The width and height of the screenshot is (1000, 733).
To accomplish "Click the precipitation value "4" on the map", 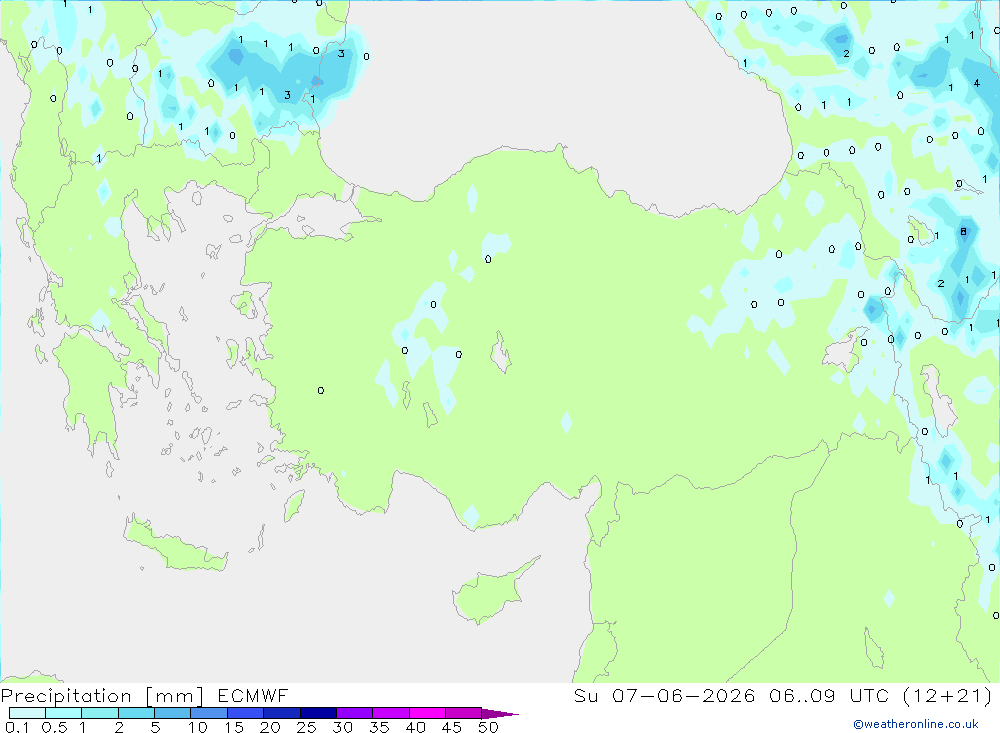I will [x=976, y=83].
